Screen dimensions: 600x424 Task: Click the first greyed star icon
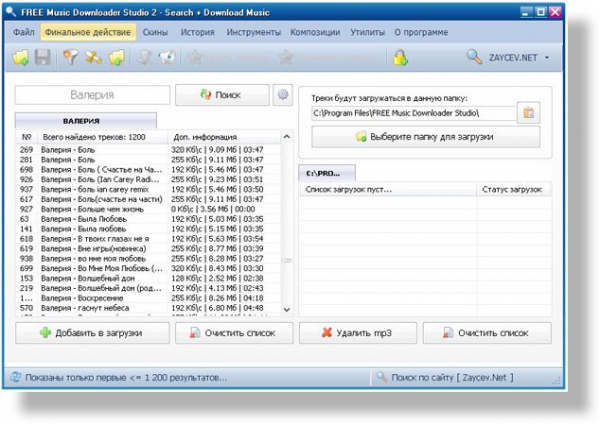click(195, 58)
